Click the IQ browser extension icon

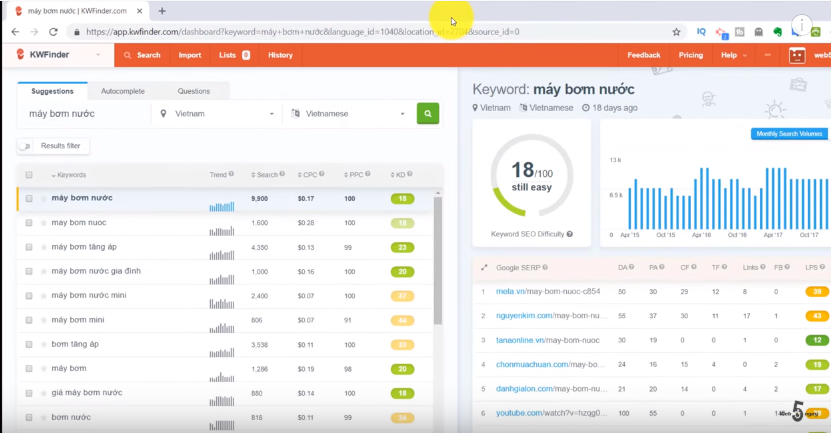(x=701, y=32)
